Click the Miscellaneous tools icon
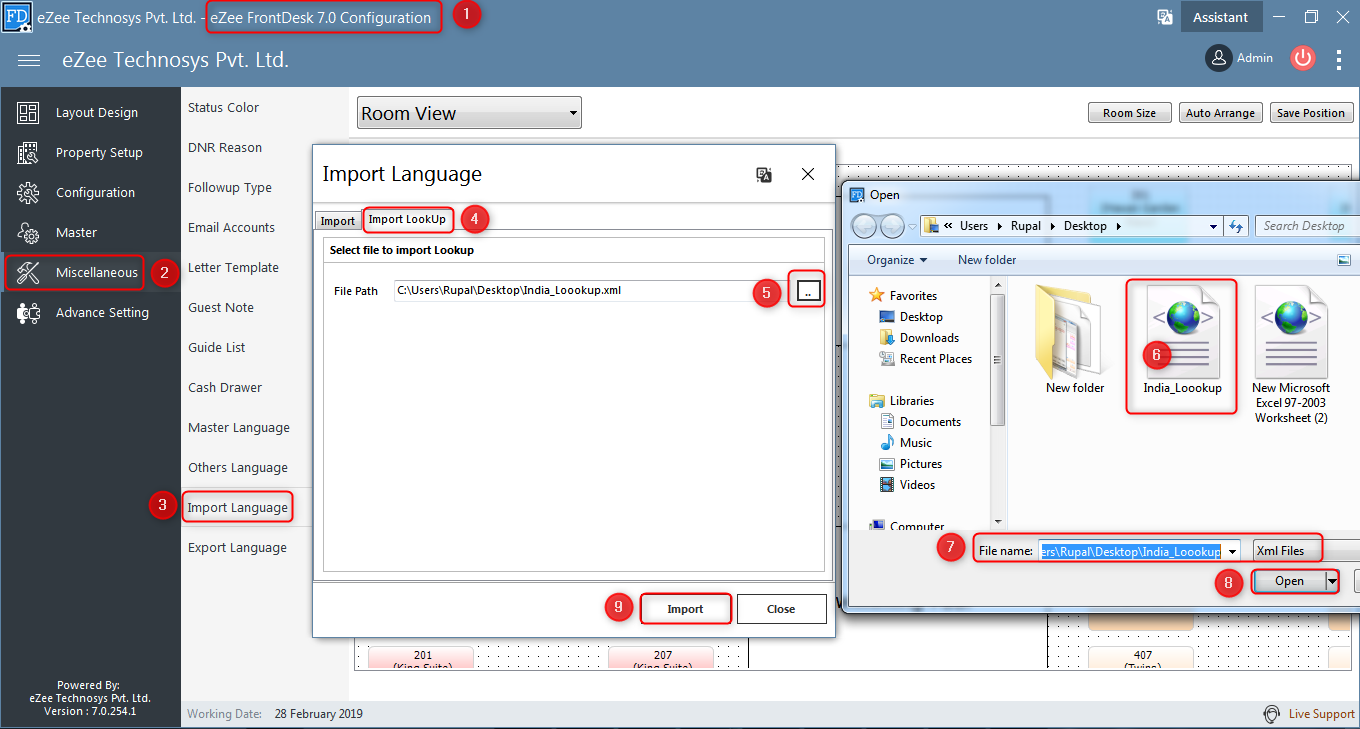The image size is (1360, 729). click(x=28, y=273)
